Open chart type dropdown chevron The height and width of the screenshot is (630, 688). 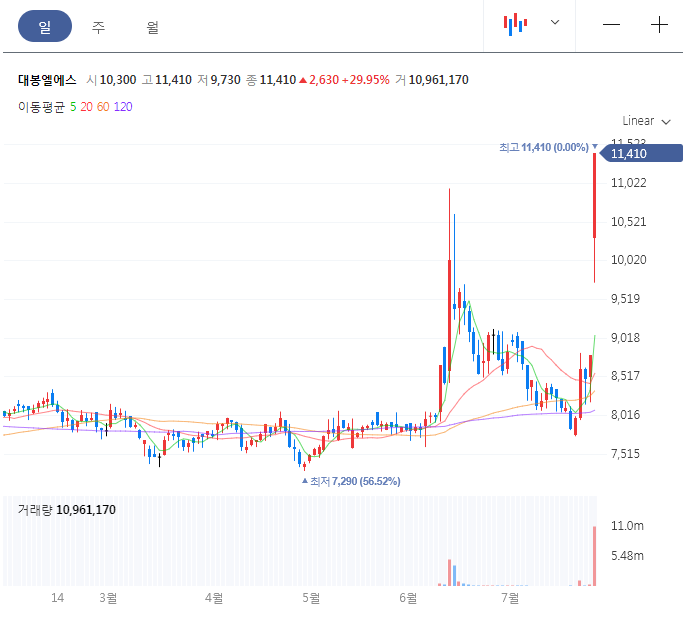[555, 22]
